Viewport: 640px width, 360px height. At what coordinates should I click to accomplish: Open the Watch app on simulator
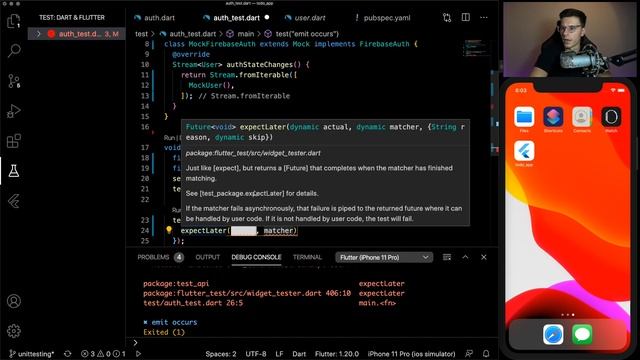coord(611,117)
